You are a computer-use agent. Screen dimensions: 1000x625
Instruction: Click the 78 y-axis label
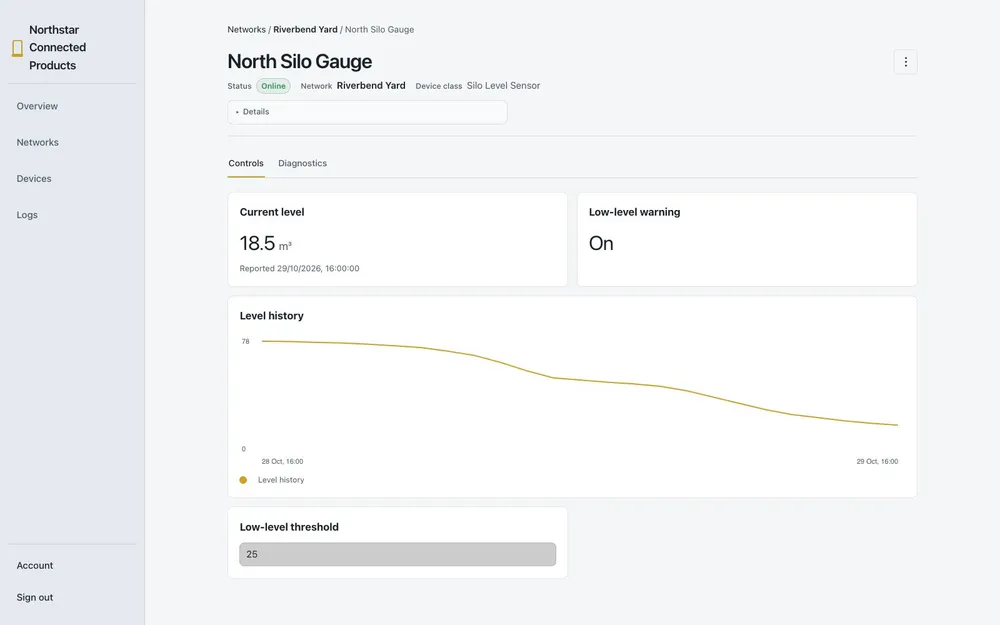246,341
